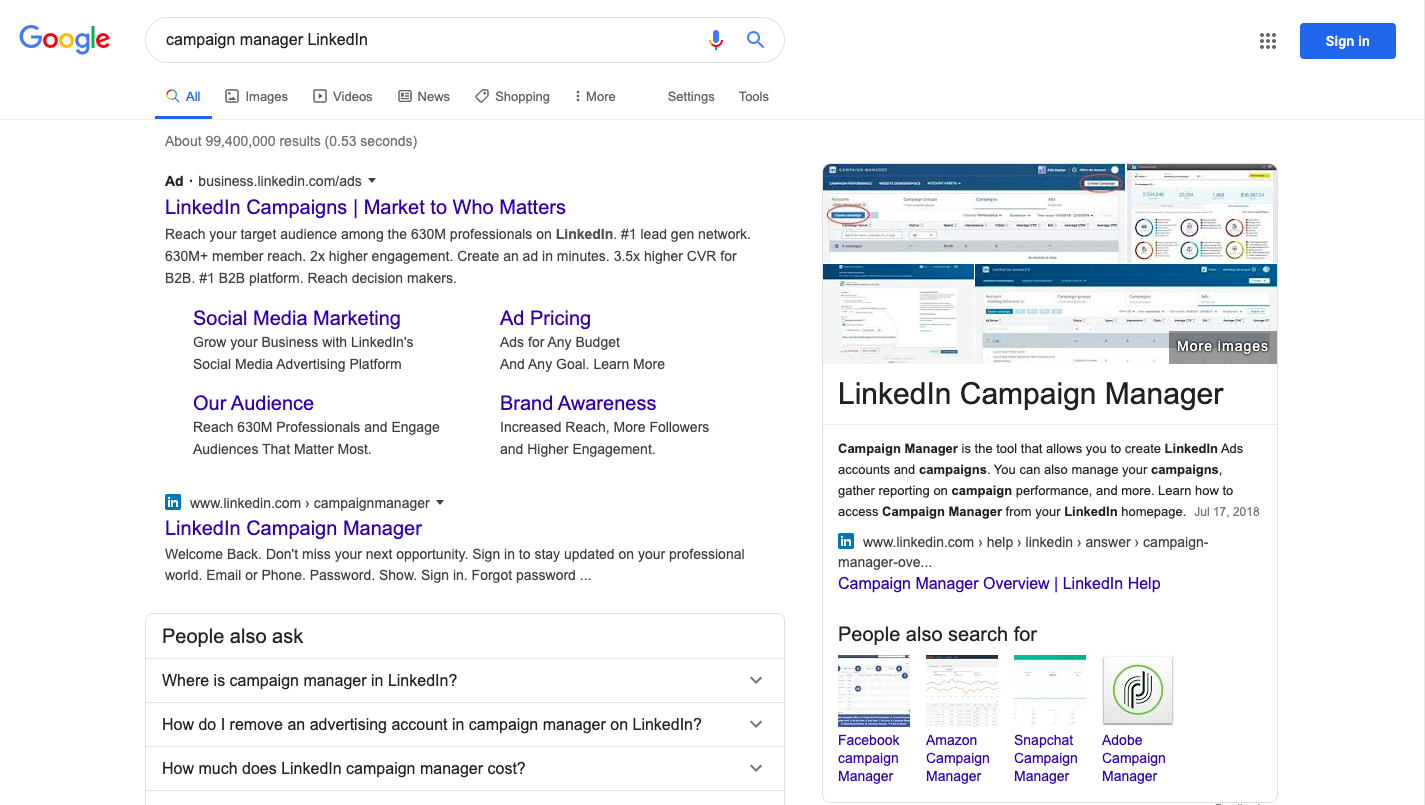Click Facebook campaign Manager text link
This screenshot has width=1425, height=805.
868,758
